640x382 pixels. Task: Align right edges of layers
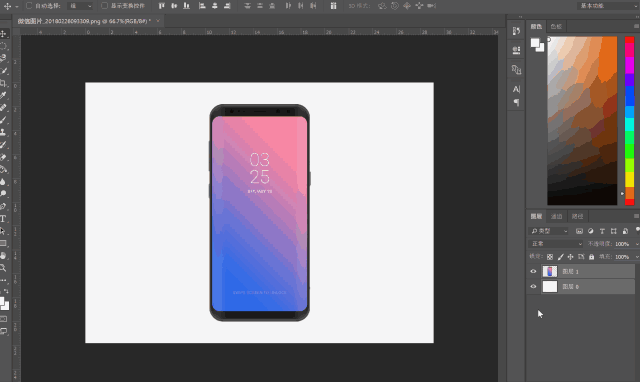point(227,6)
